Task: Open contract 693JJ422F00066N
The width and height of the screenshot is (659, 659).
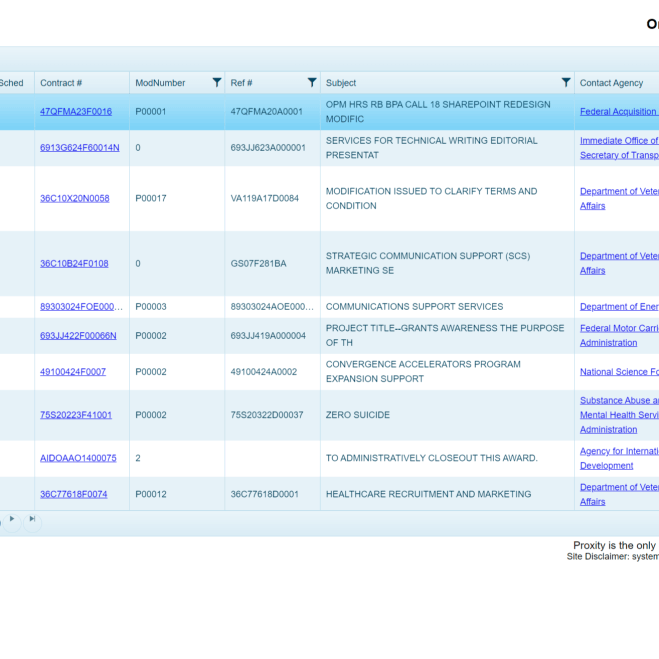Action: (78, 336)
